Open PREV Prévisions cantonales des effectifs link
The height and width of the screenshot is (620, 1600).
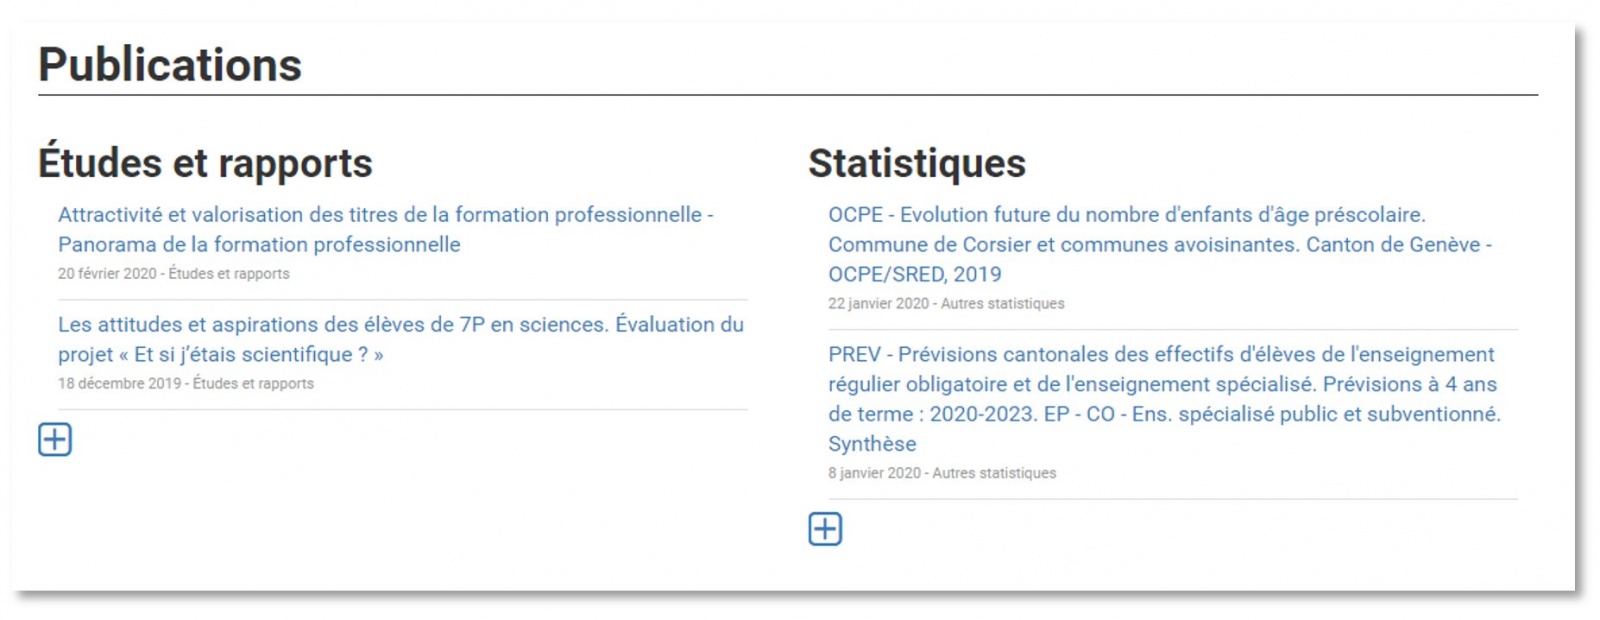(1165, 399)
